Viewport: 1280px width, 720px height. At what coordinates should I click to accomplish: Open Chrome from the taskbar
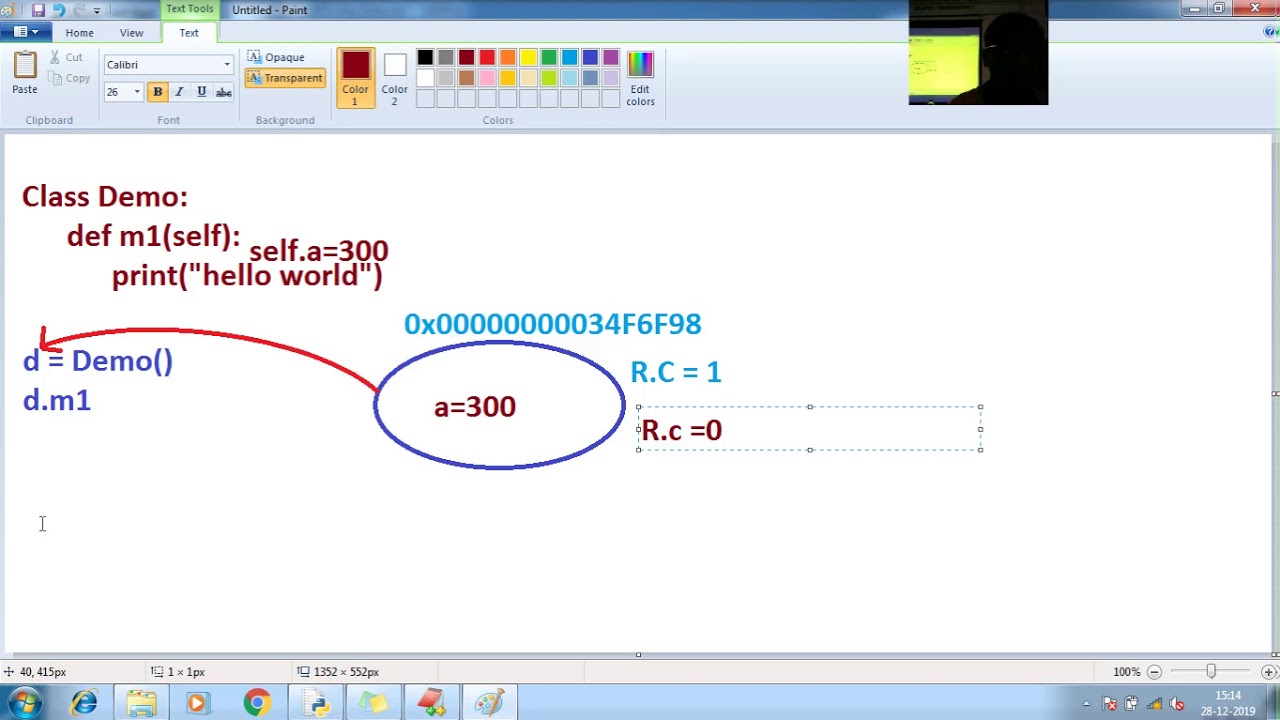(257, 703)
